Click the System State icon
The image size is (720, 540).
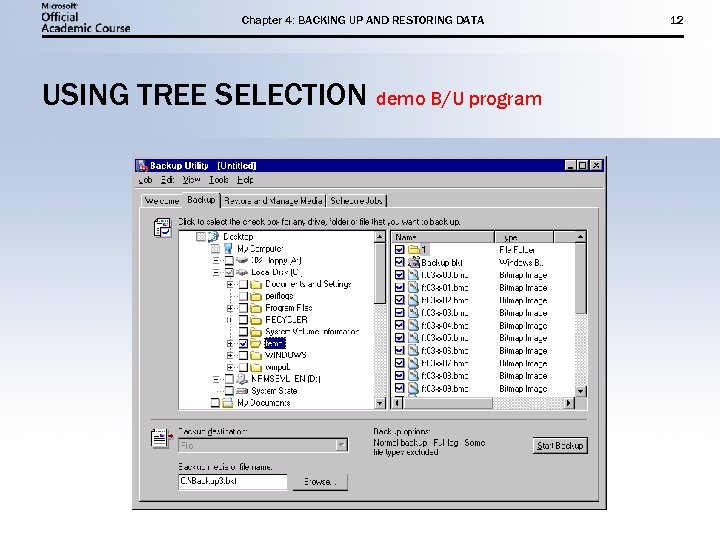point(242,391)
